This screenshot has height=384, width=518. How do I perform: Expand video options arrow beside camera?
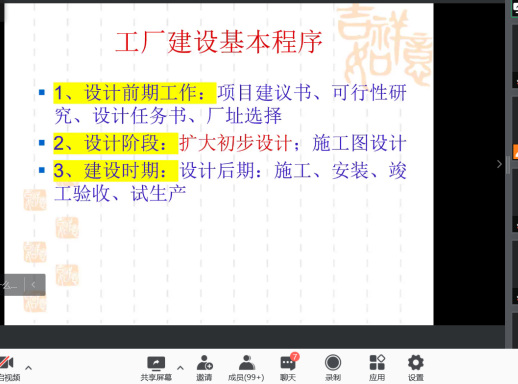click(x=29, y=368)
